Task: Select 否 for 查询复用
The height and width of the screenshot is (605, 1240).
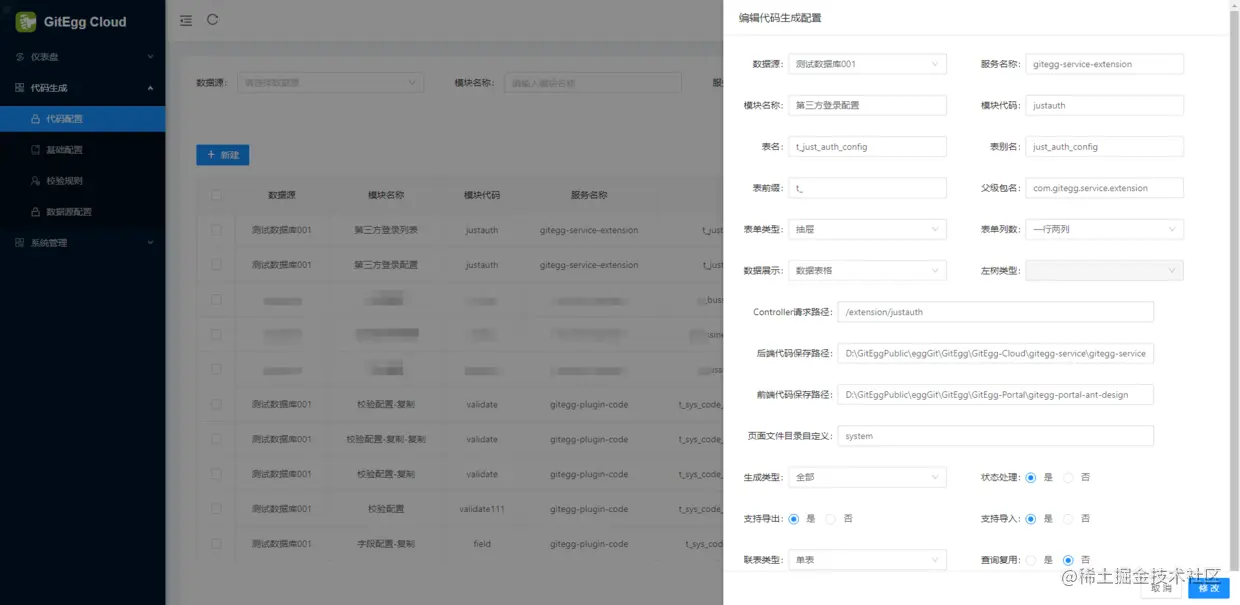Action: tap(1068, 560)
